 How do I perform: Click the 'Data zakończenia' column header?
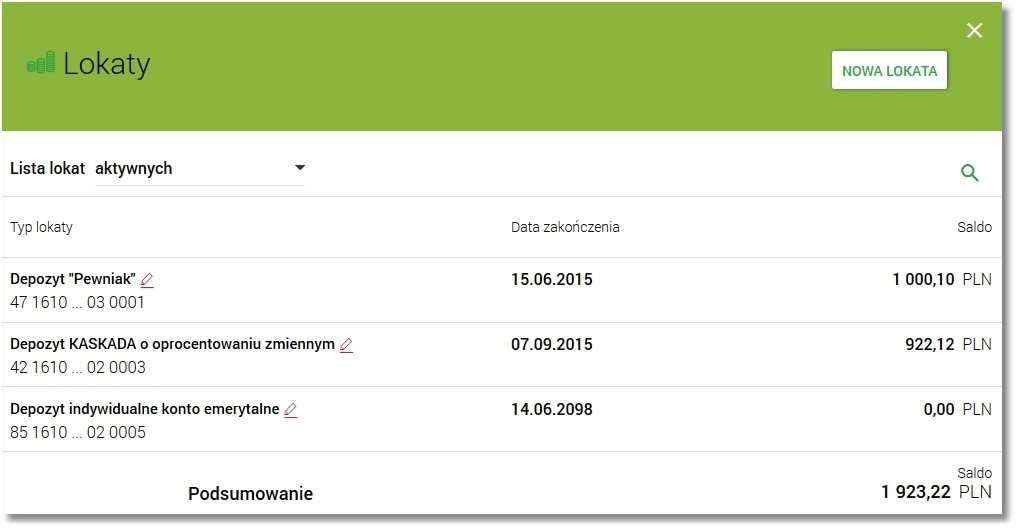coord(565,227)
